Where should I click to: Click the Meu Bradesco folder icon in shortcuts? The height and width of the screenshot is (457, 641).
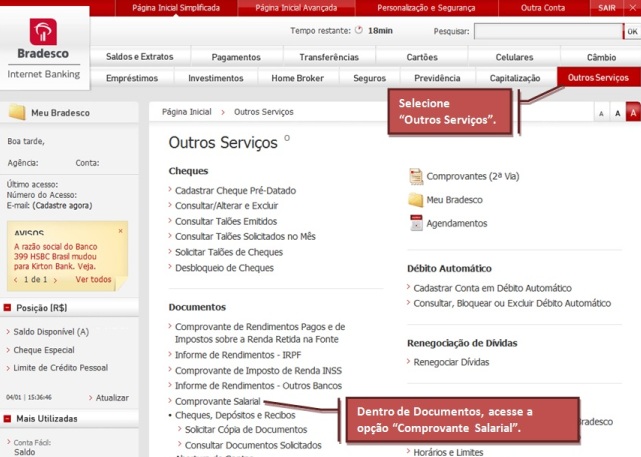(x=416, y=200)
